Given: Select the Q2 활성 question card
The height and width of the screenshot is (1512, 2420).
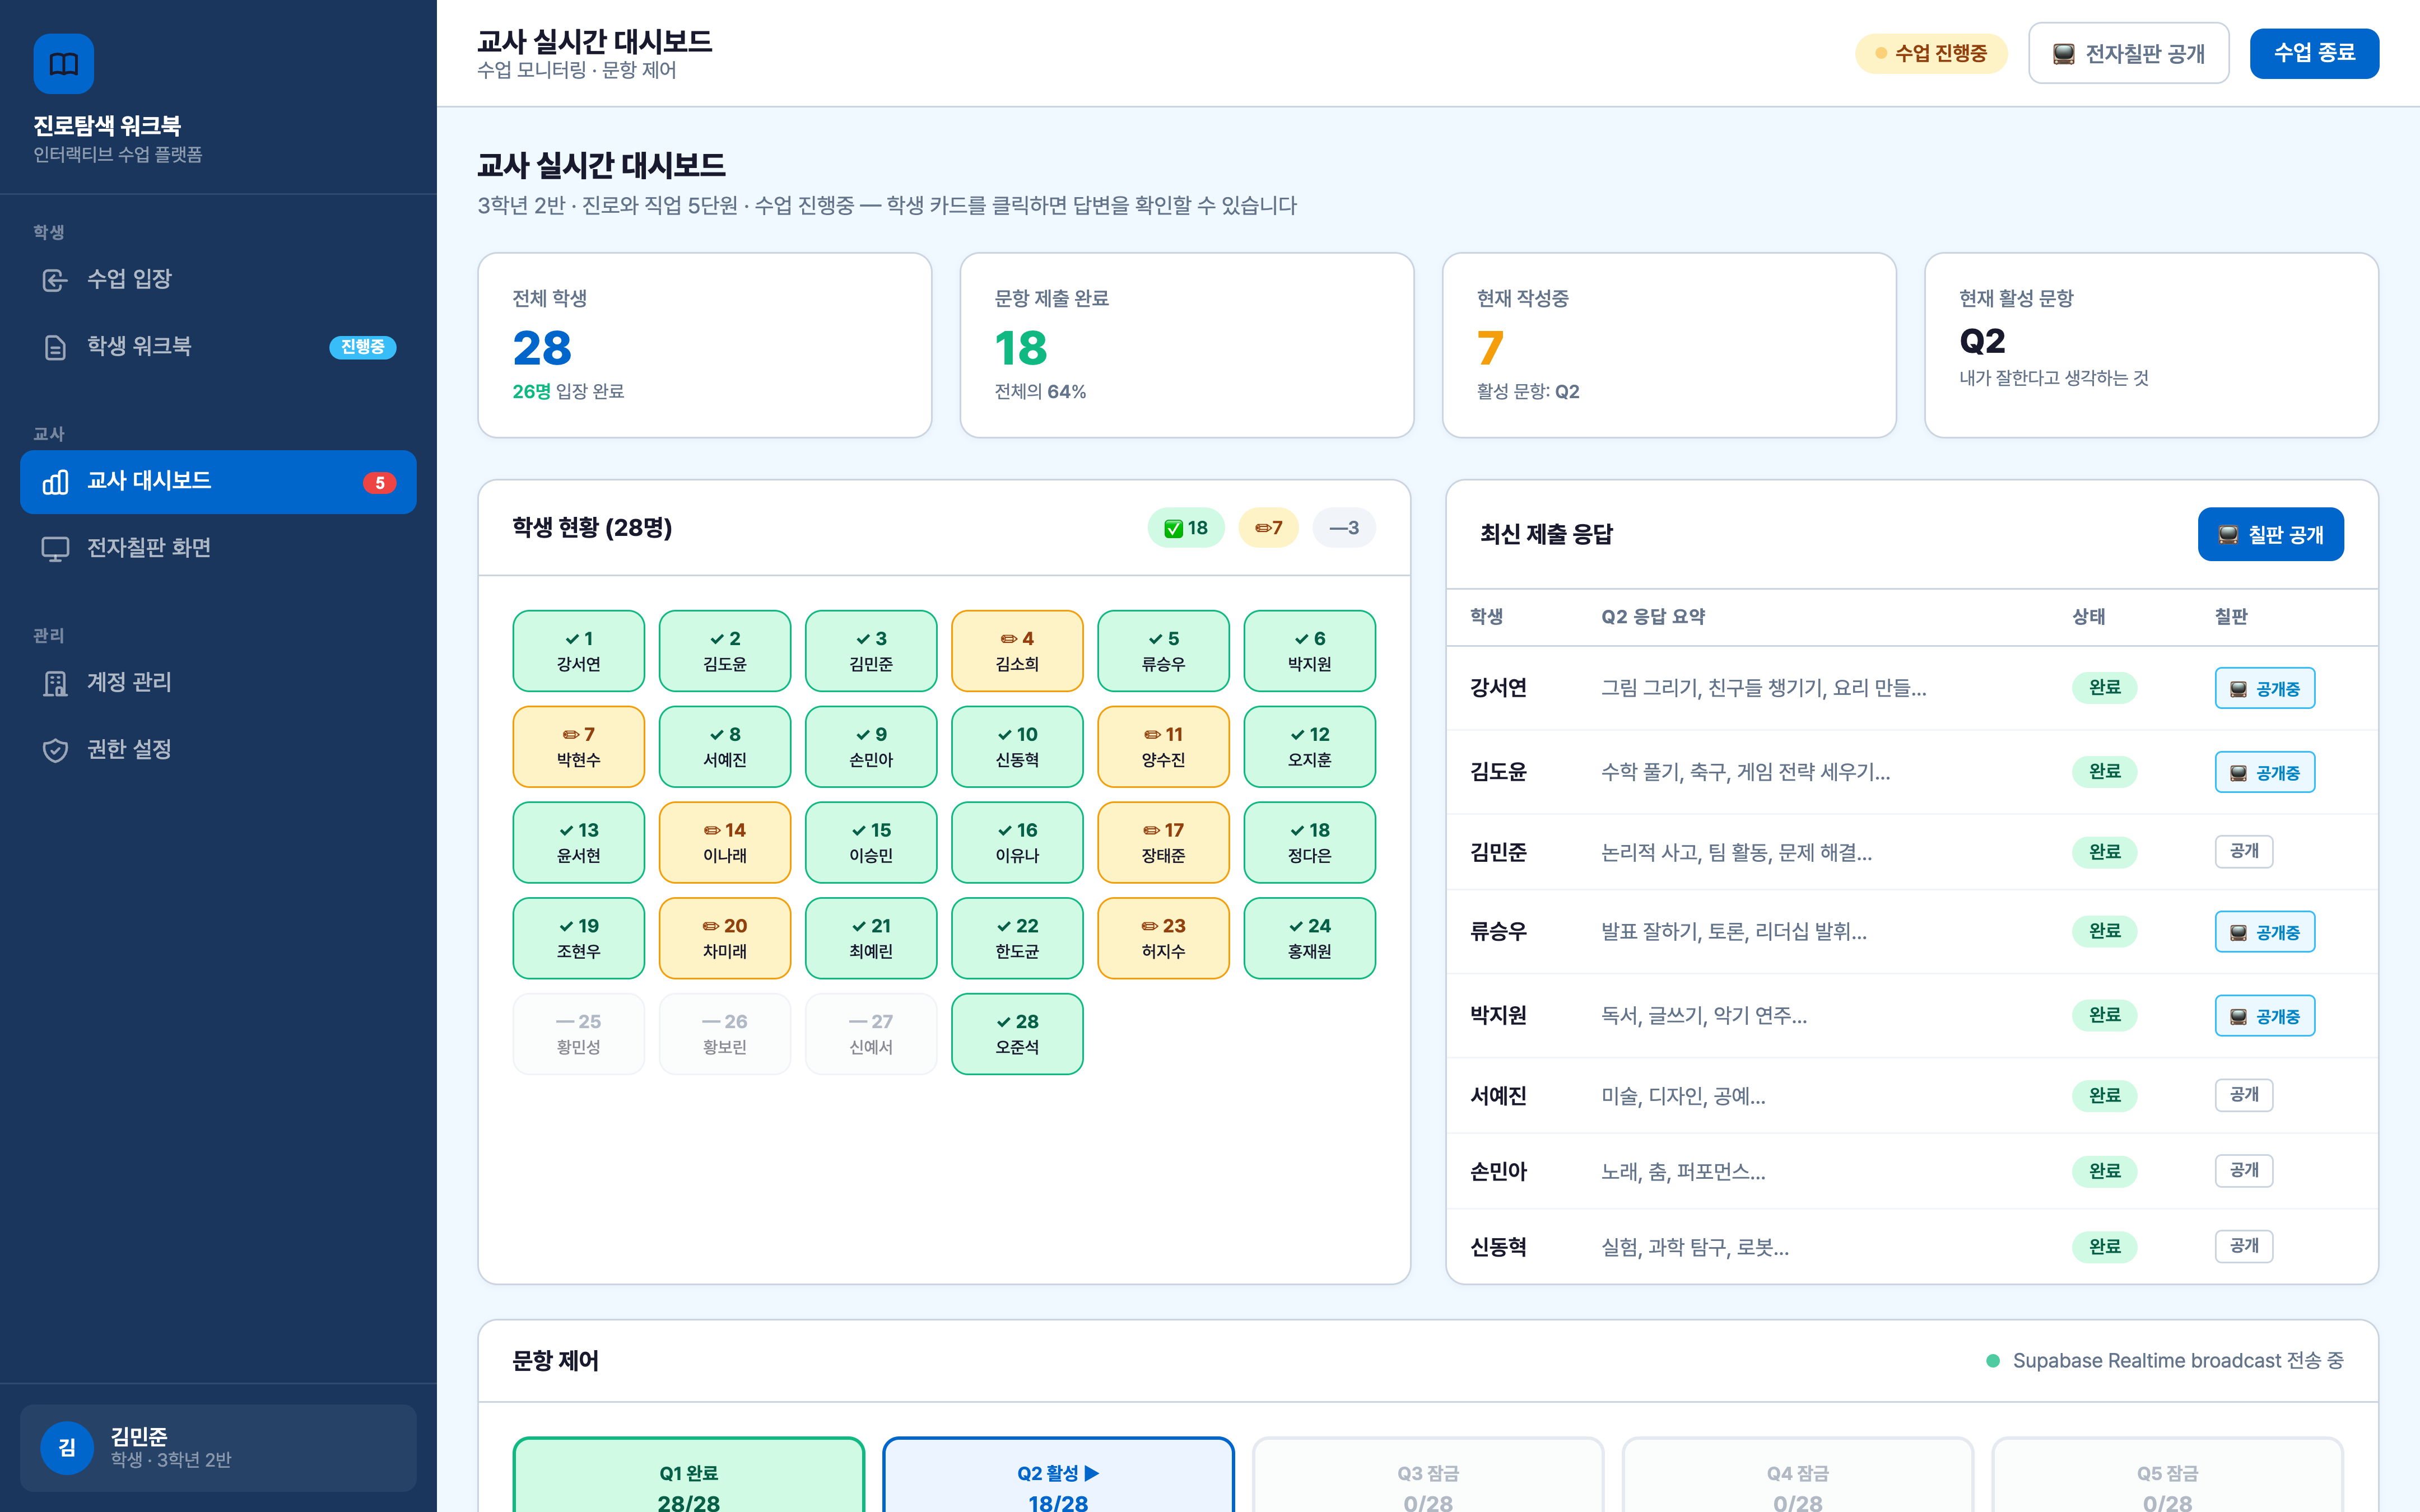Looking at the screenshot, I should tap(1058, 1476).
